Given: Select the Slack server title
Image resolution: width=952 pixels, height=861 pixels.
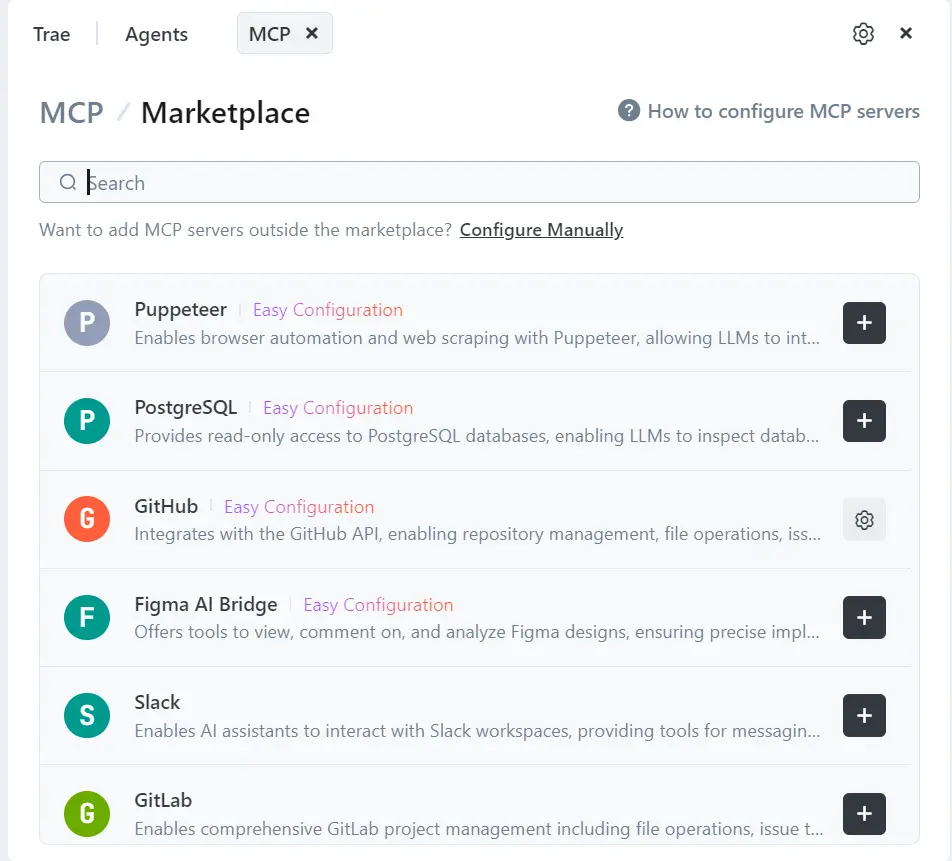Looking at the screenshot, I should pos(157,703).
